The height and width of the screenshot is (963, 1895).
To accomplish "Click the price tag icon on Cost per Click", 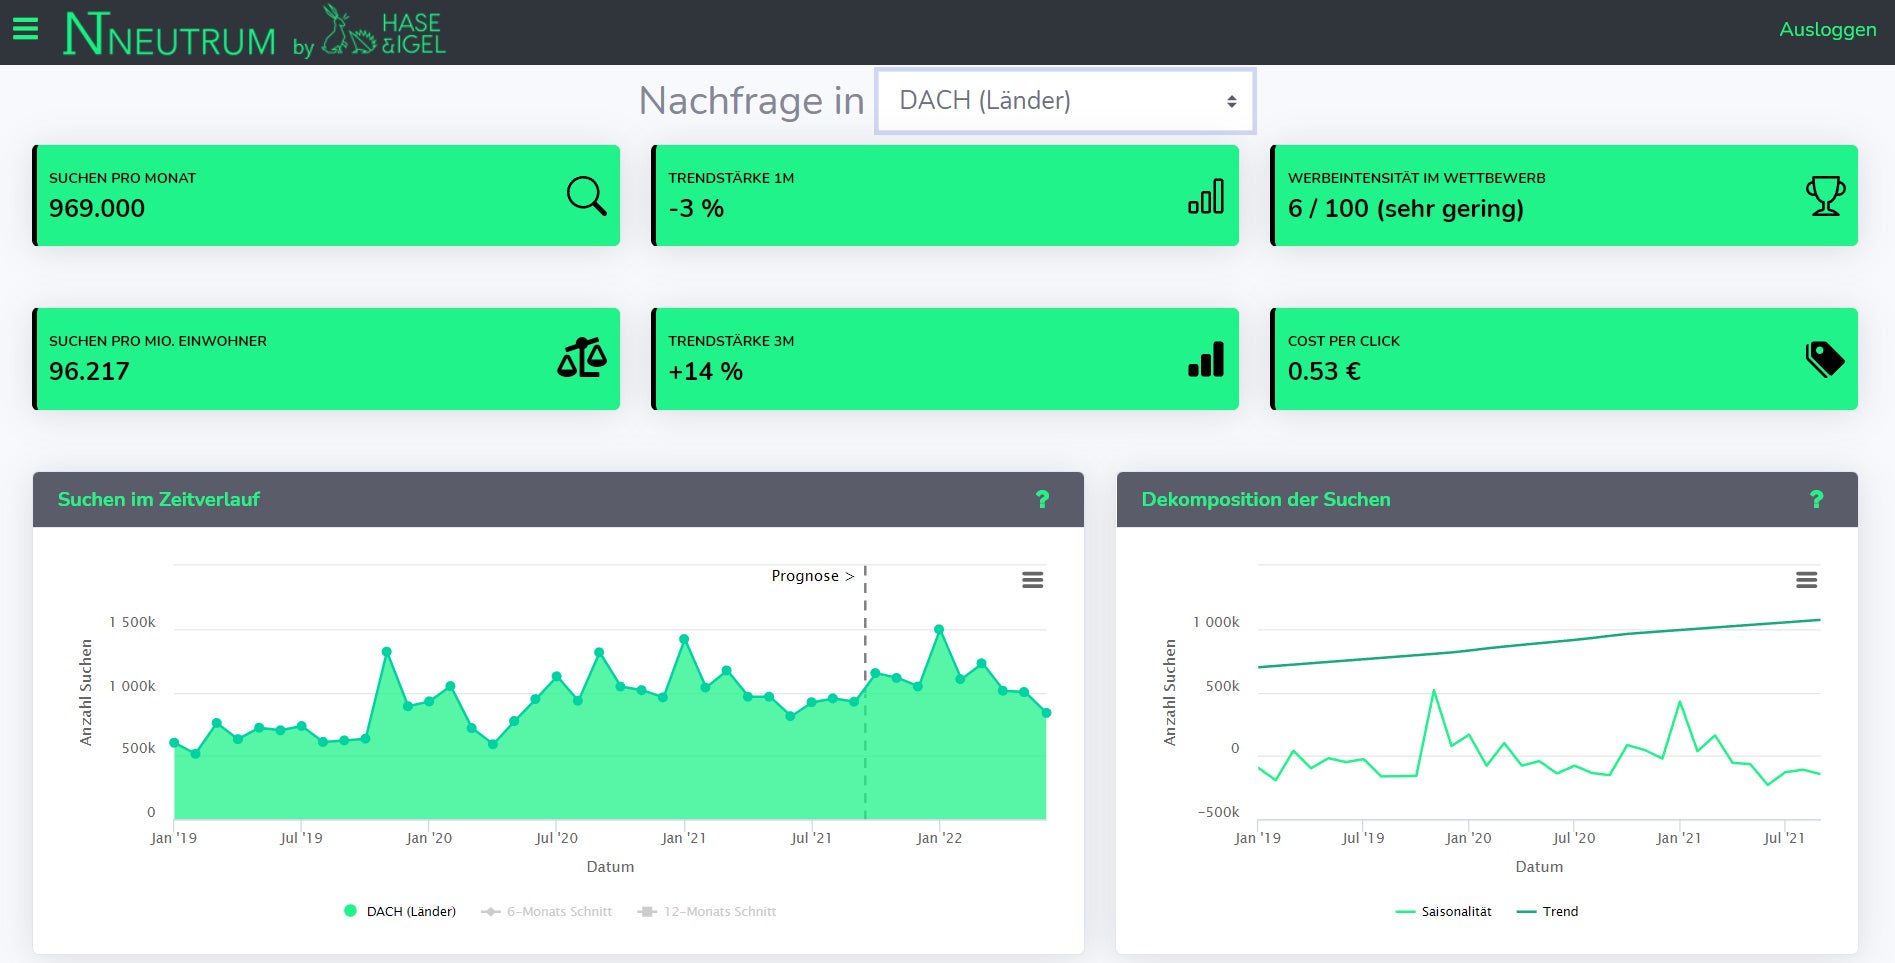I will 1825,359.
